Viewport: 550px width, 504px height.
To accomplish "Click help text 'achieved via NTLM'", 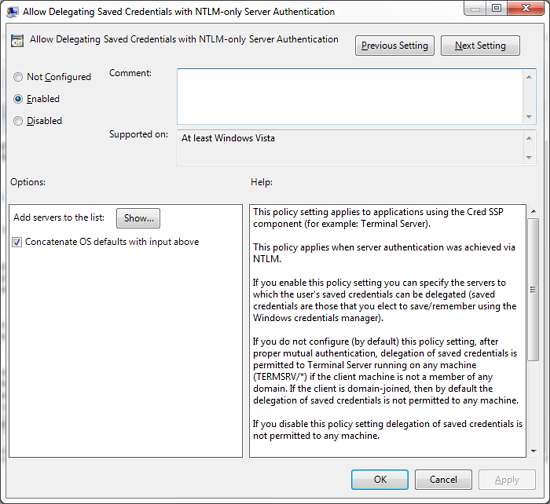I will (x=384, y=253).
